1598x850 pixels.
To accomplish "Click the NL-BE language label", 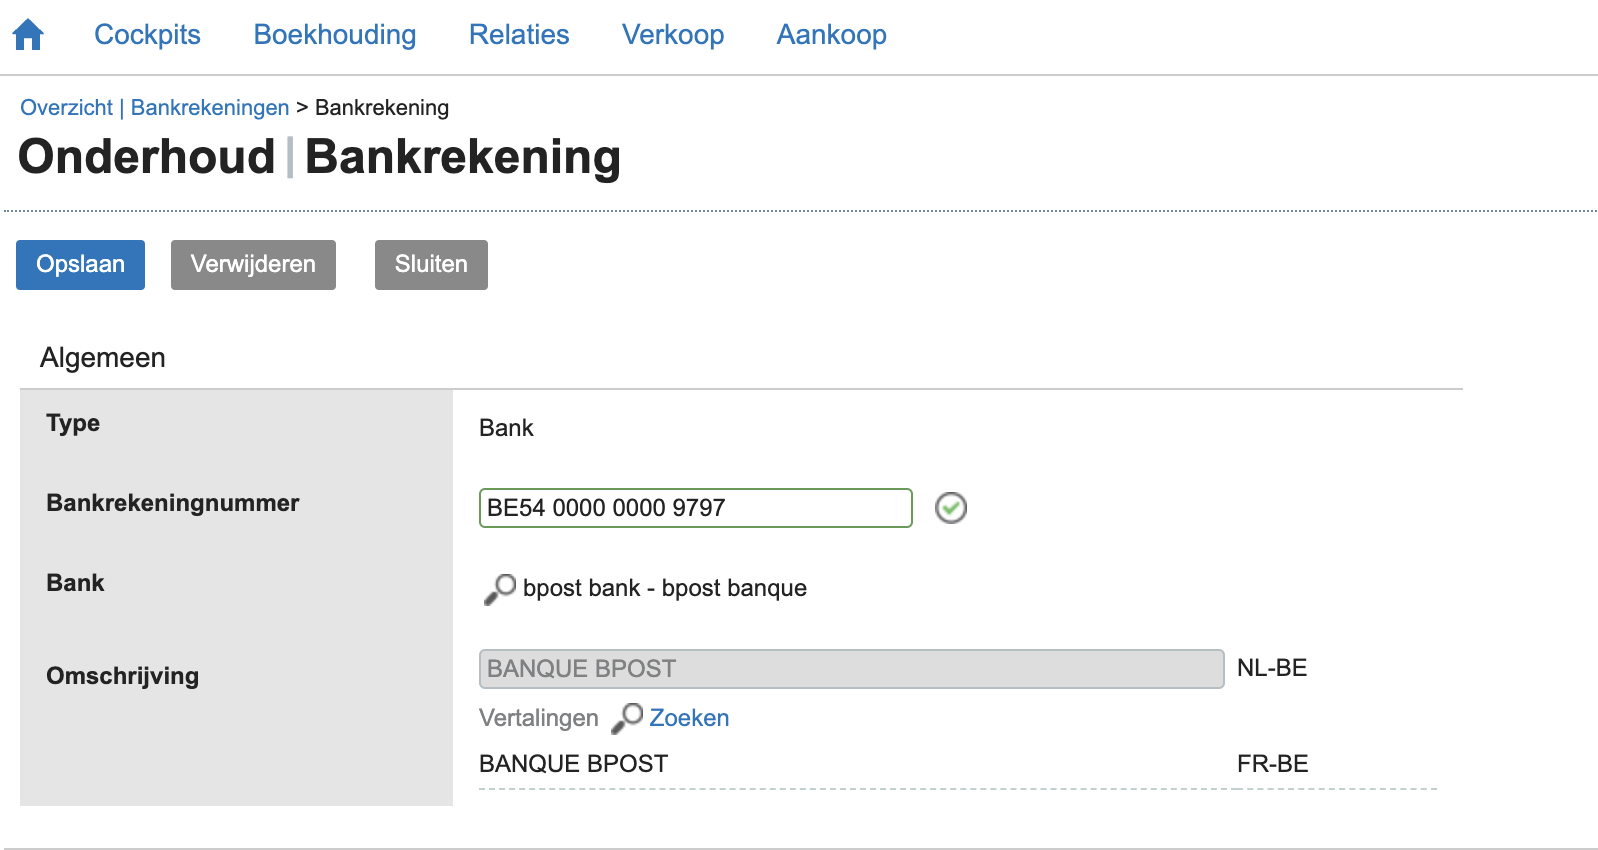I will click(x=1272, y=668).
